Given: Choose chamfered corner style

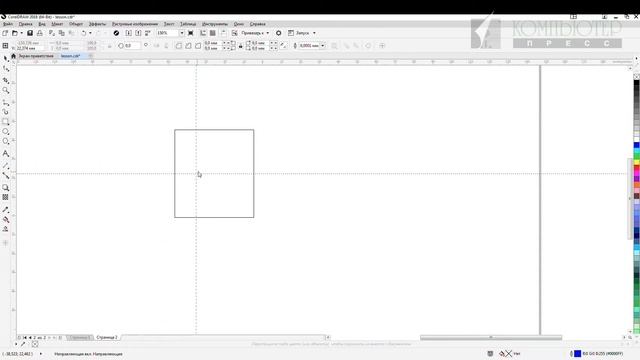Looking at the screenshot, I should (x=198, y=46).
